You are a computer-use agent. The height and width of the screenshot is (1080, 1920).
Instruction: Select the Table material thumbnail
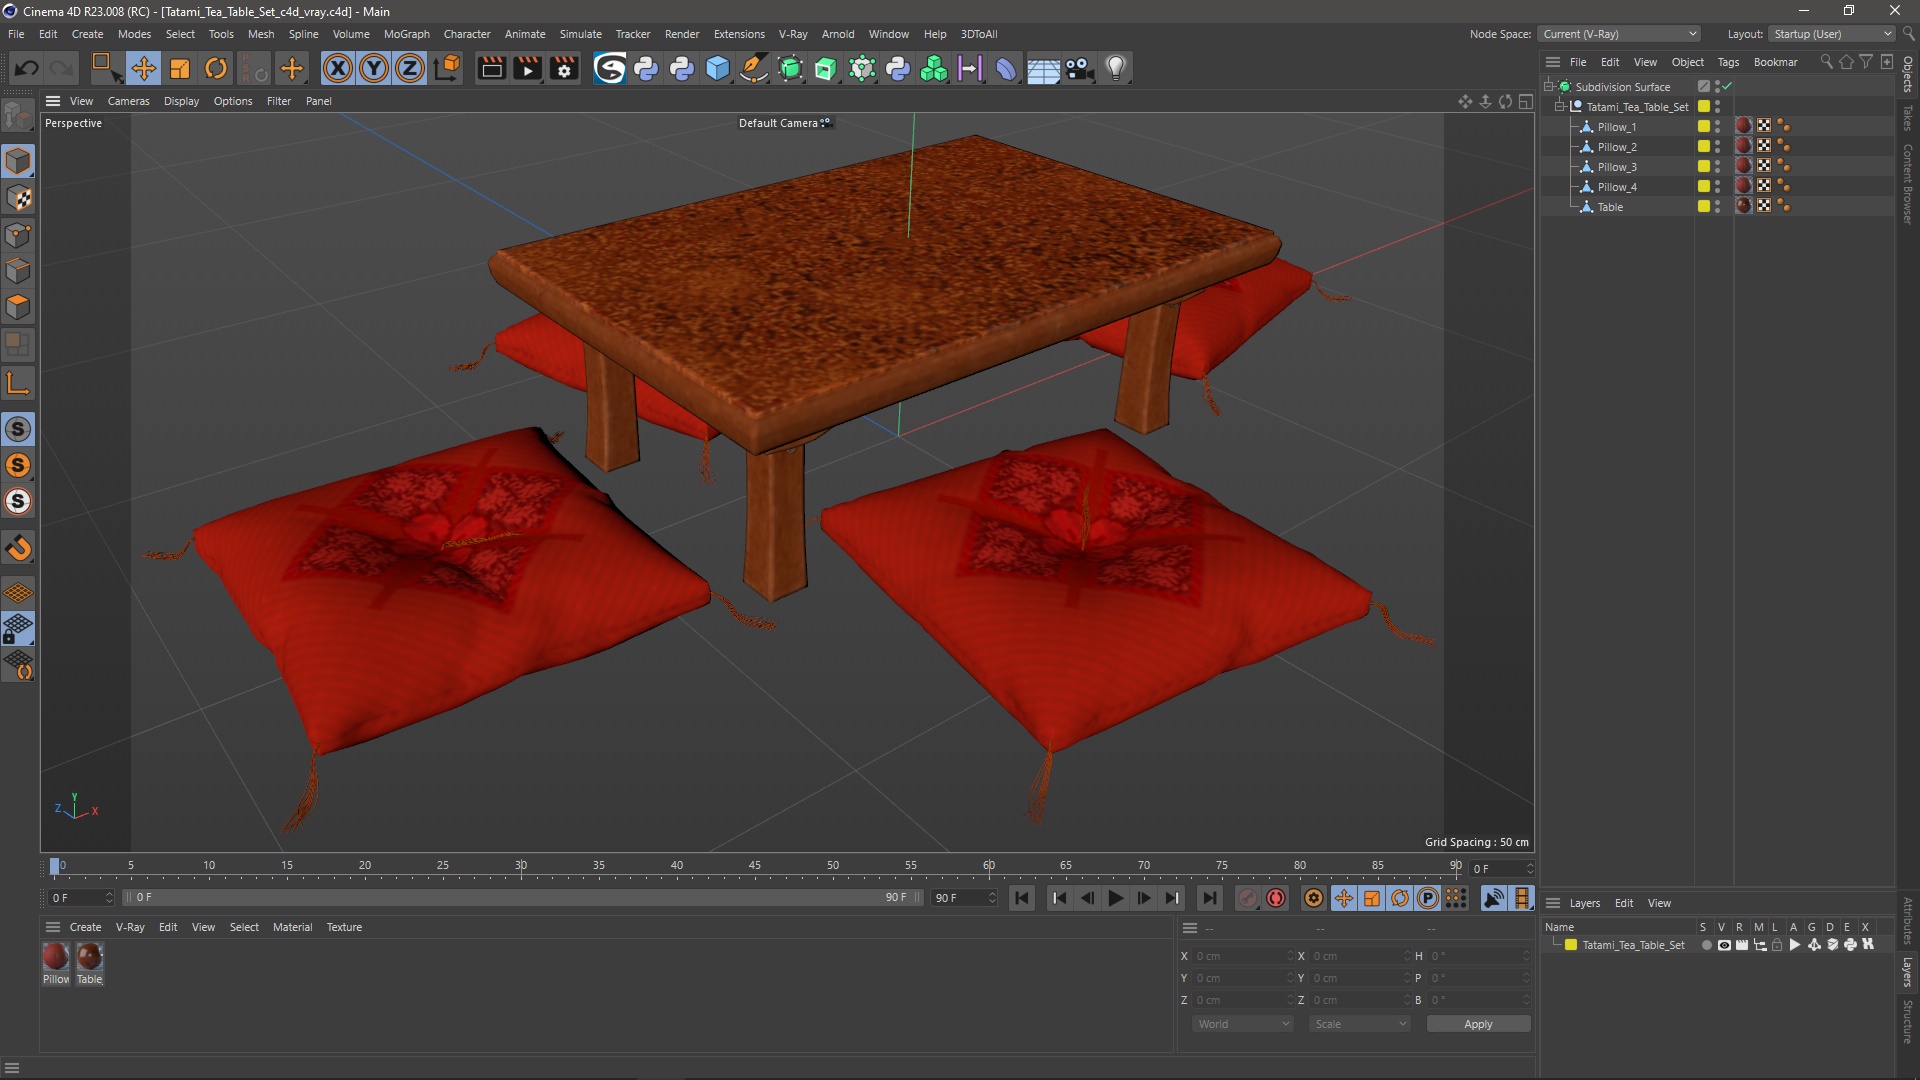pos(90,957)
